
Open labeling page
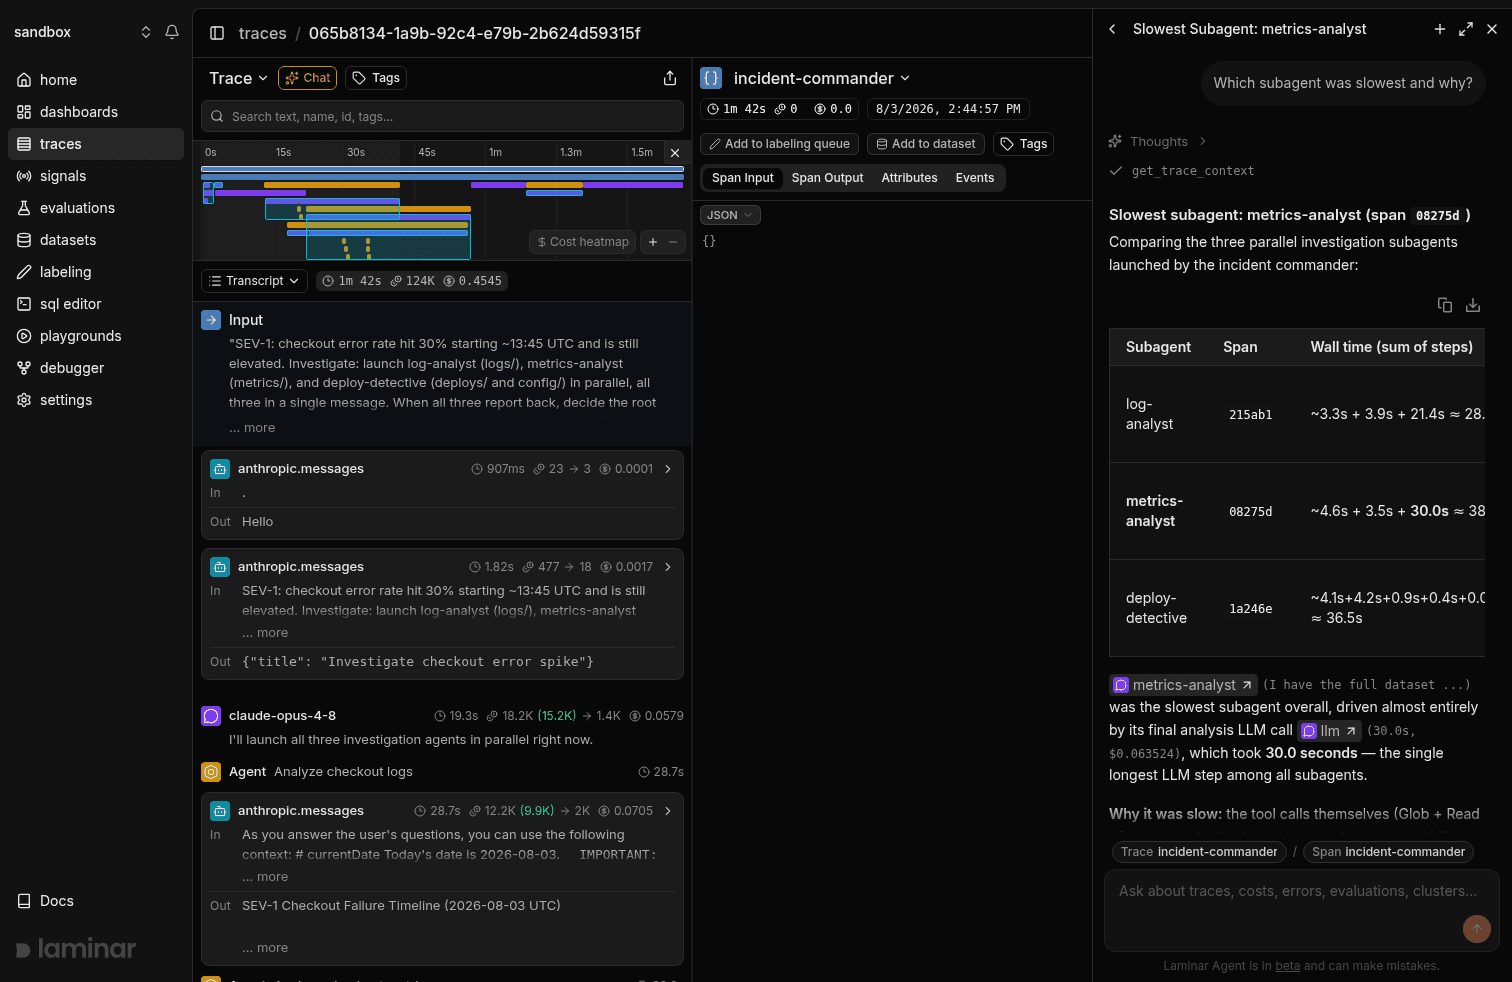[96, 272]
